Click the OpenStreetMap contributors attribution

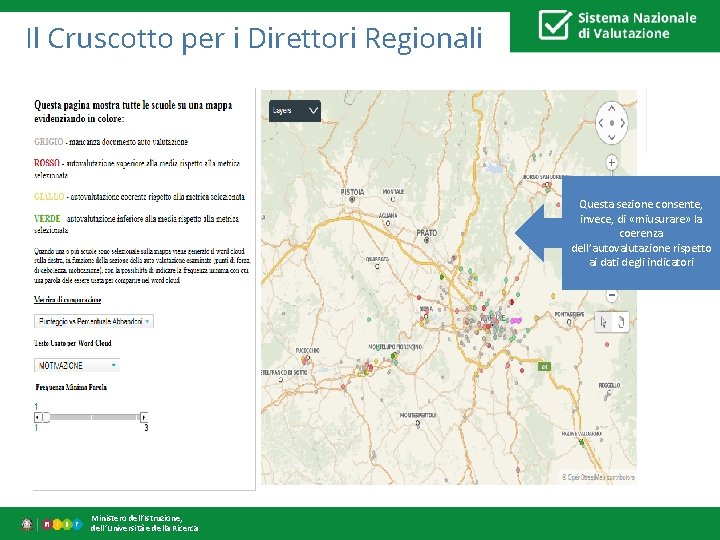coord(598,478)
